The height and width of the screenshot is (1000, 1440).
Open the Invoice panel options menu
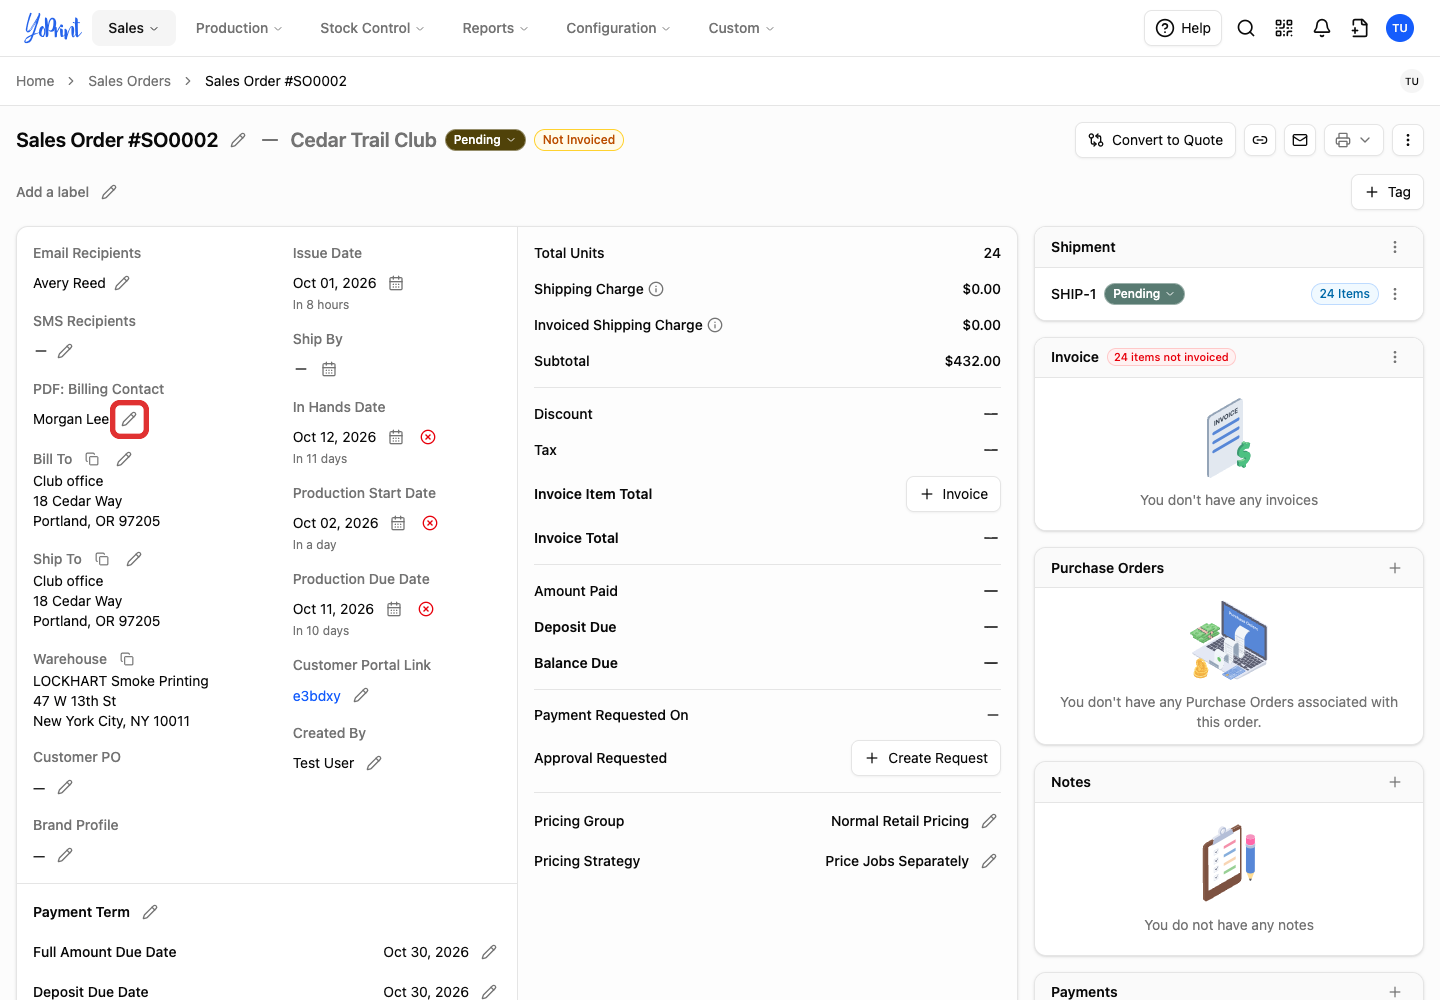click(1395, 357)
